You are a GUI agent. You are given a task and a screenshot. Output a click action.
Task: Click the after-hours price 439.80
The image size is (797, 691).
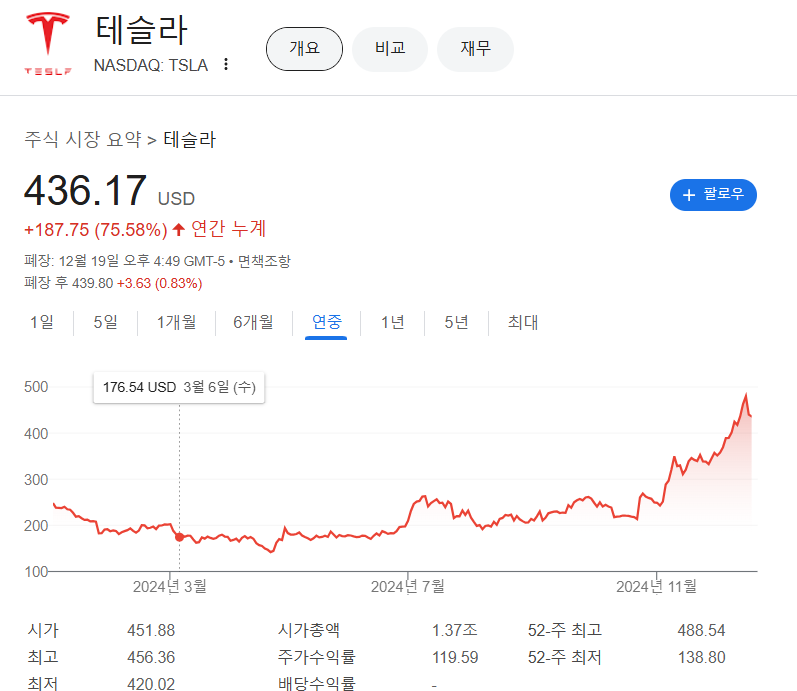pos(93,283)
